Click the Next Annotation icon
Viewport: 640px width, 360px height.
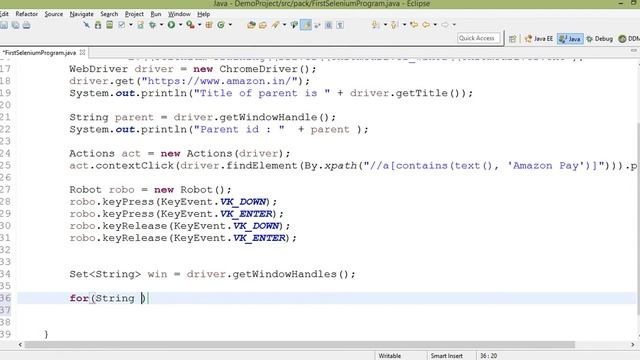point(375,24)
